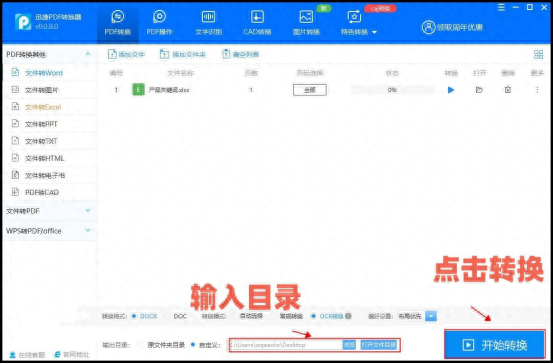Click the Word document icon beside 文件转Word
This screenshot has height=364, width=553.
(x=15, y=72)
